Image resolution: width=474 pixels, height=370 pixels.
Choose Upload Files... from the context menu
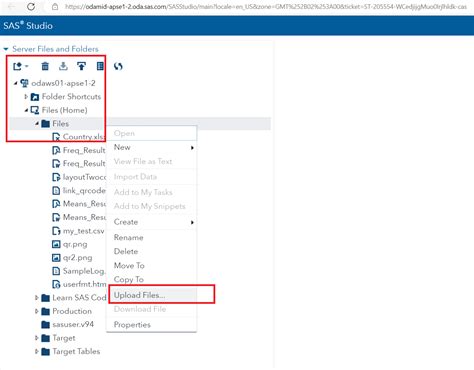point(152,295)
